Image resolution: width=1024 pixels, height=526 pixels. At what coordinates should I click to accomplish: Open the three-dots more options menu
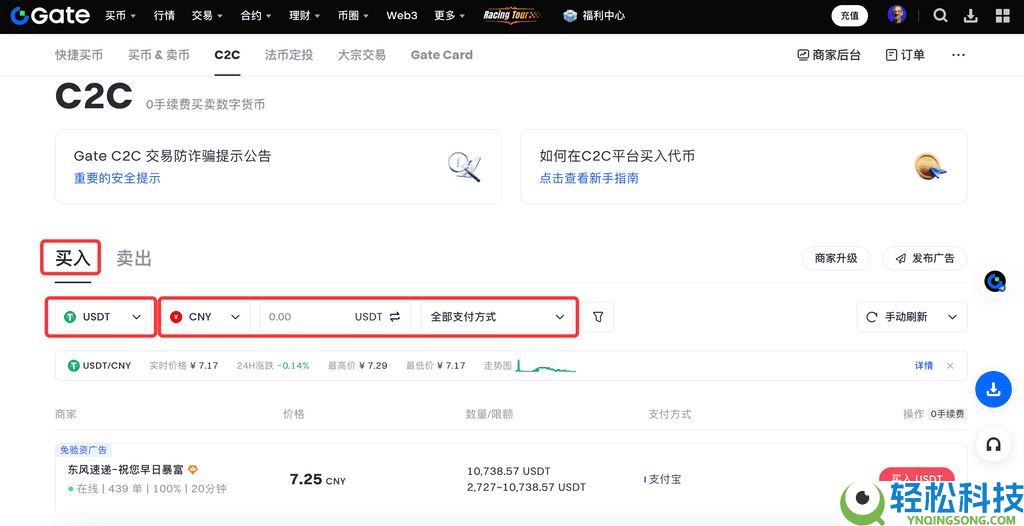pyautogui.click(x=958, y=55)
